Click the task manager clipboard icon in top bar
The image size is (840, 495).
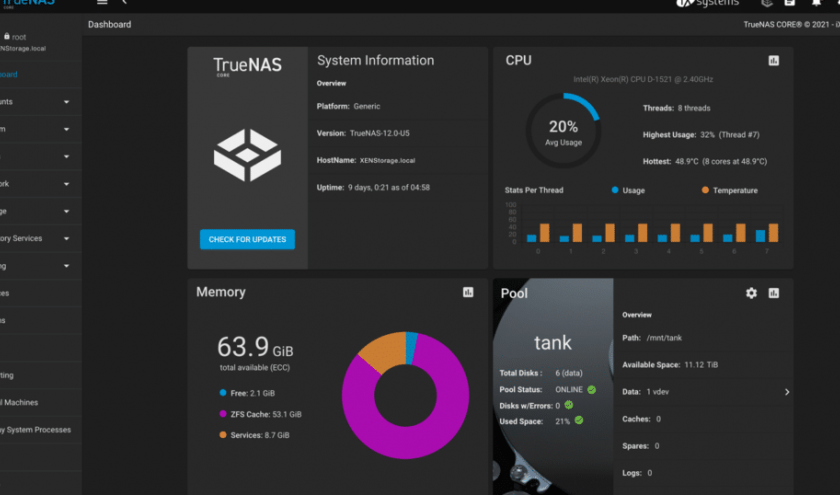coord(789,3)
